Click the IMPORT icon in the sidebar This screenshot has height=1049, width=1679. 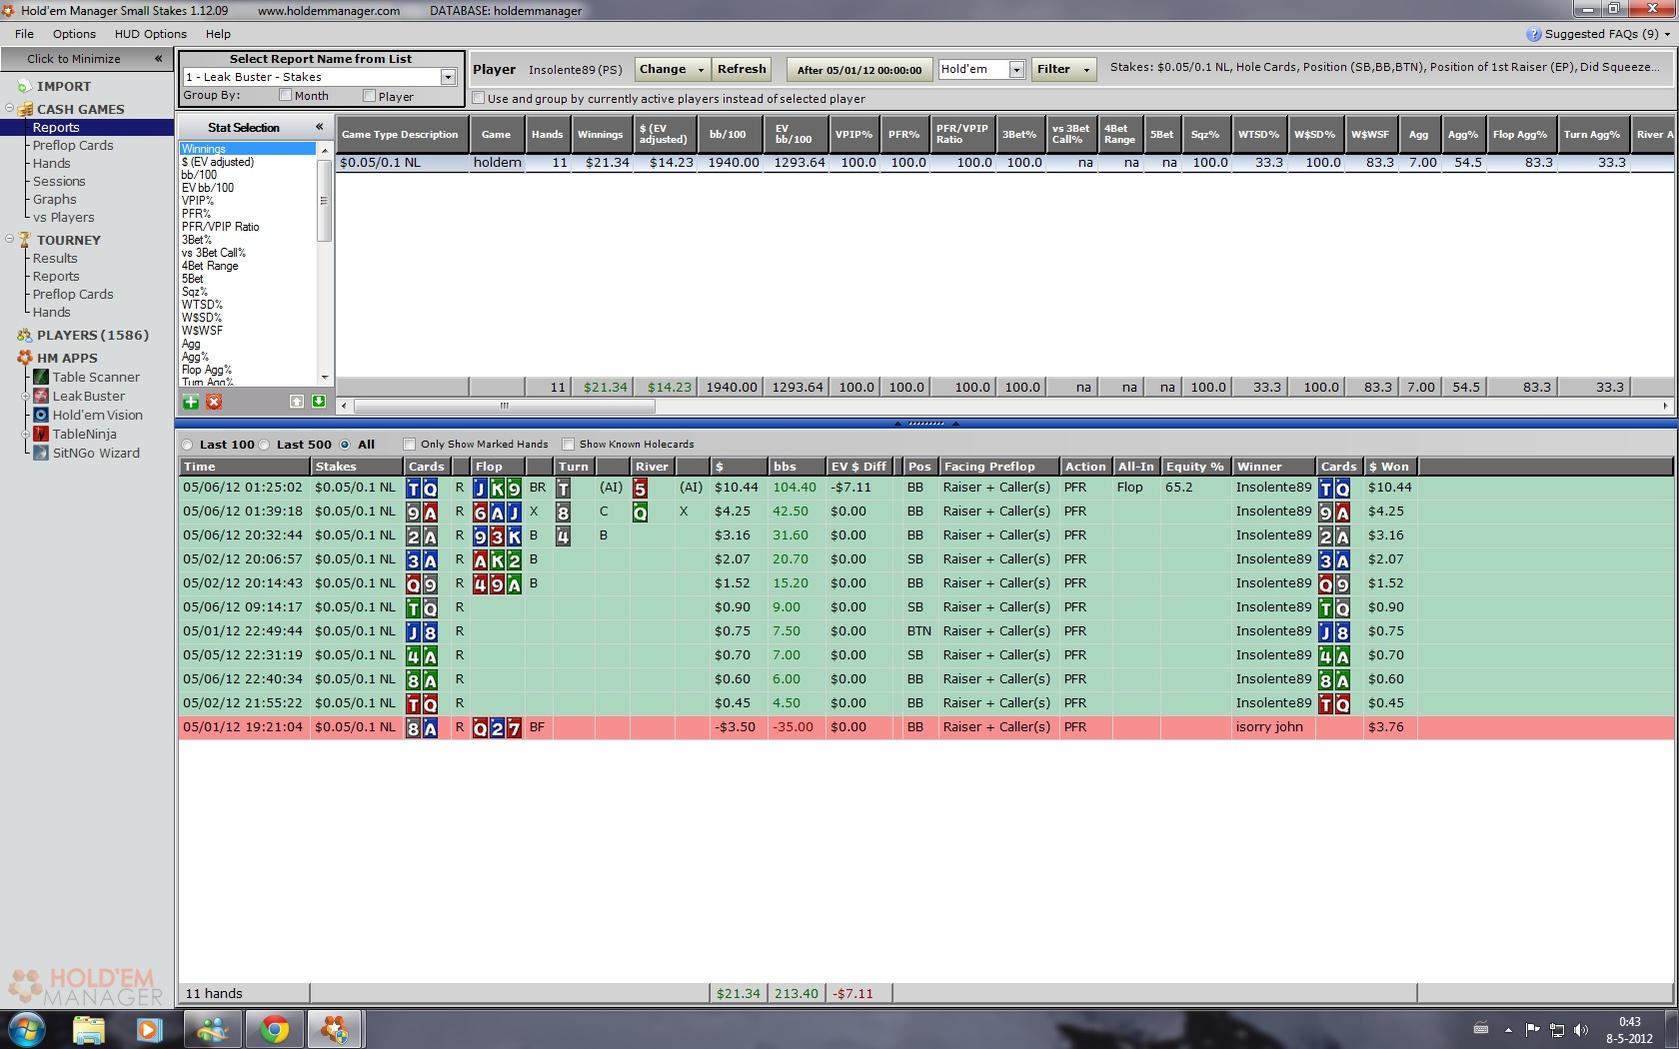point(24,86)
